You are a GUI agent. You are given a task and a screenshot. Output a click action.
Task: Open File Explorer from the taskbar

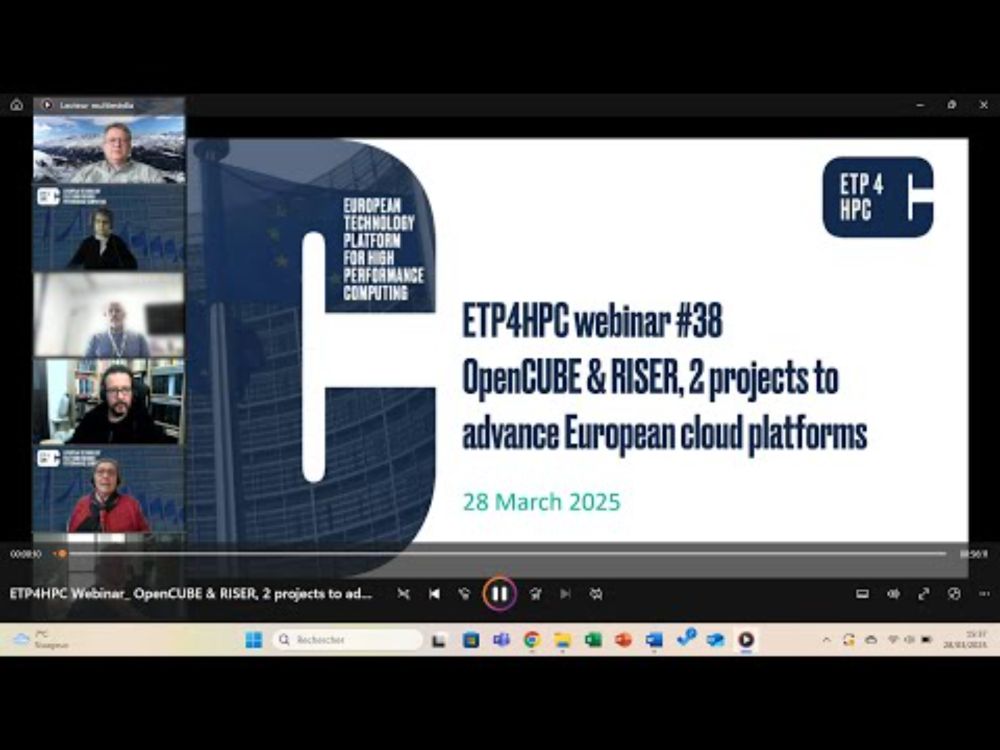[x=562, y=640]
